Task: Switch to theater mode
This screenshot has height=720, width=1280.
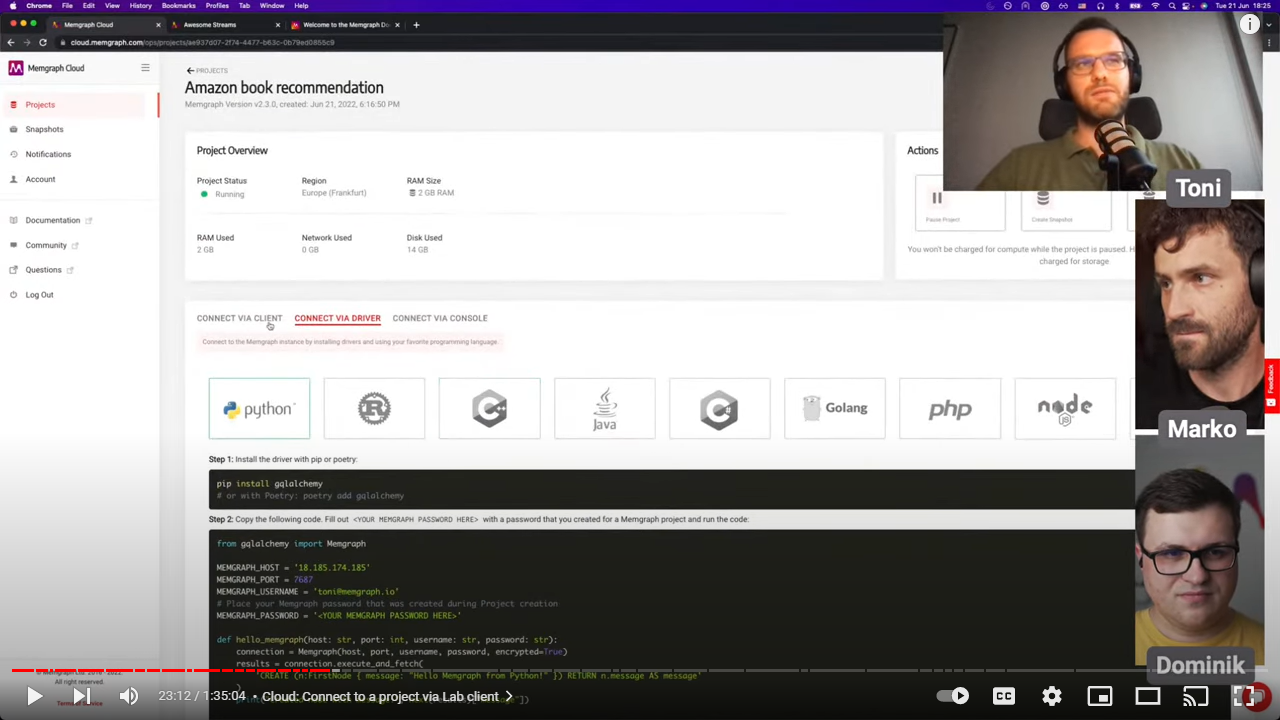Action: (1148, 696)
